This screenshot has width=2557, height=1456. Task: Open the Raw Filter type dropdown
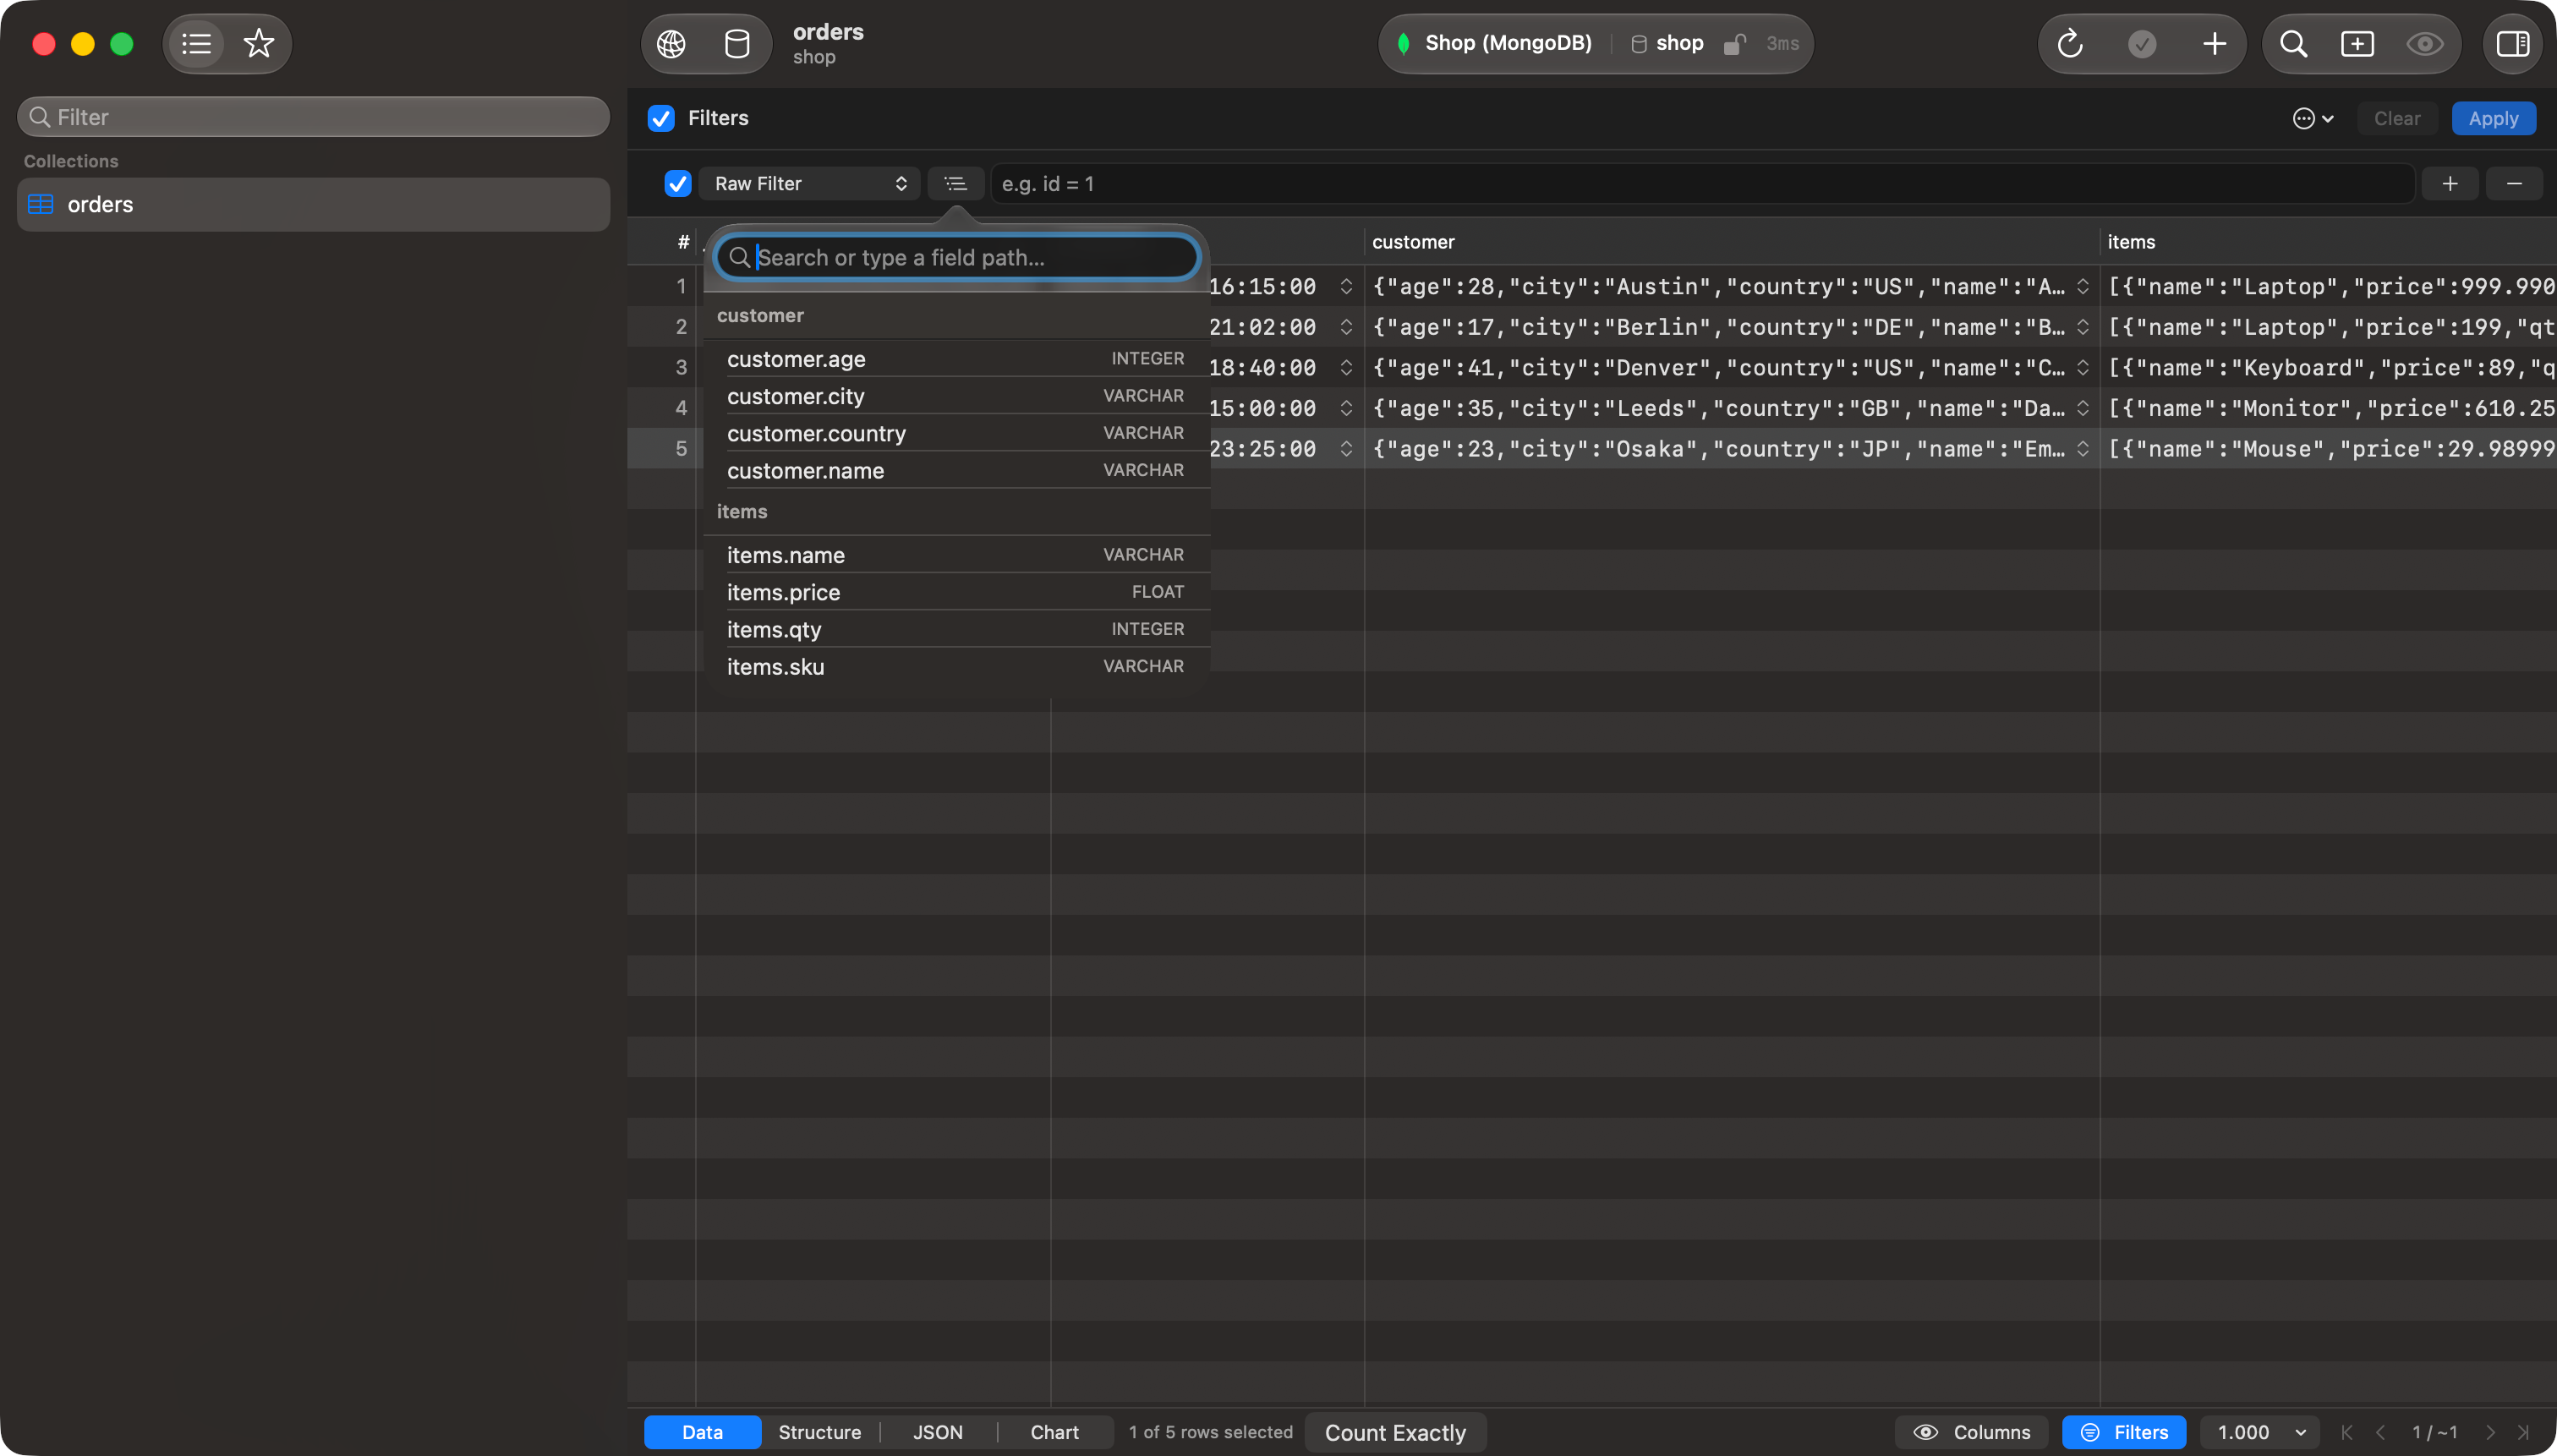click(809, 184)
